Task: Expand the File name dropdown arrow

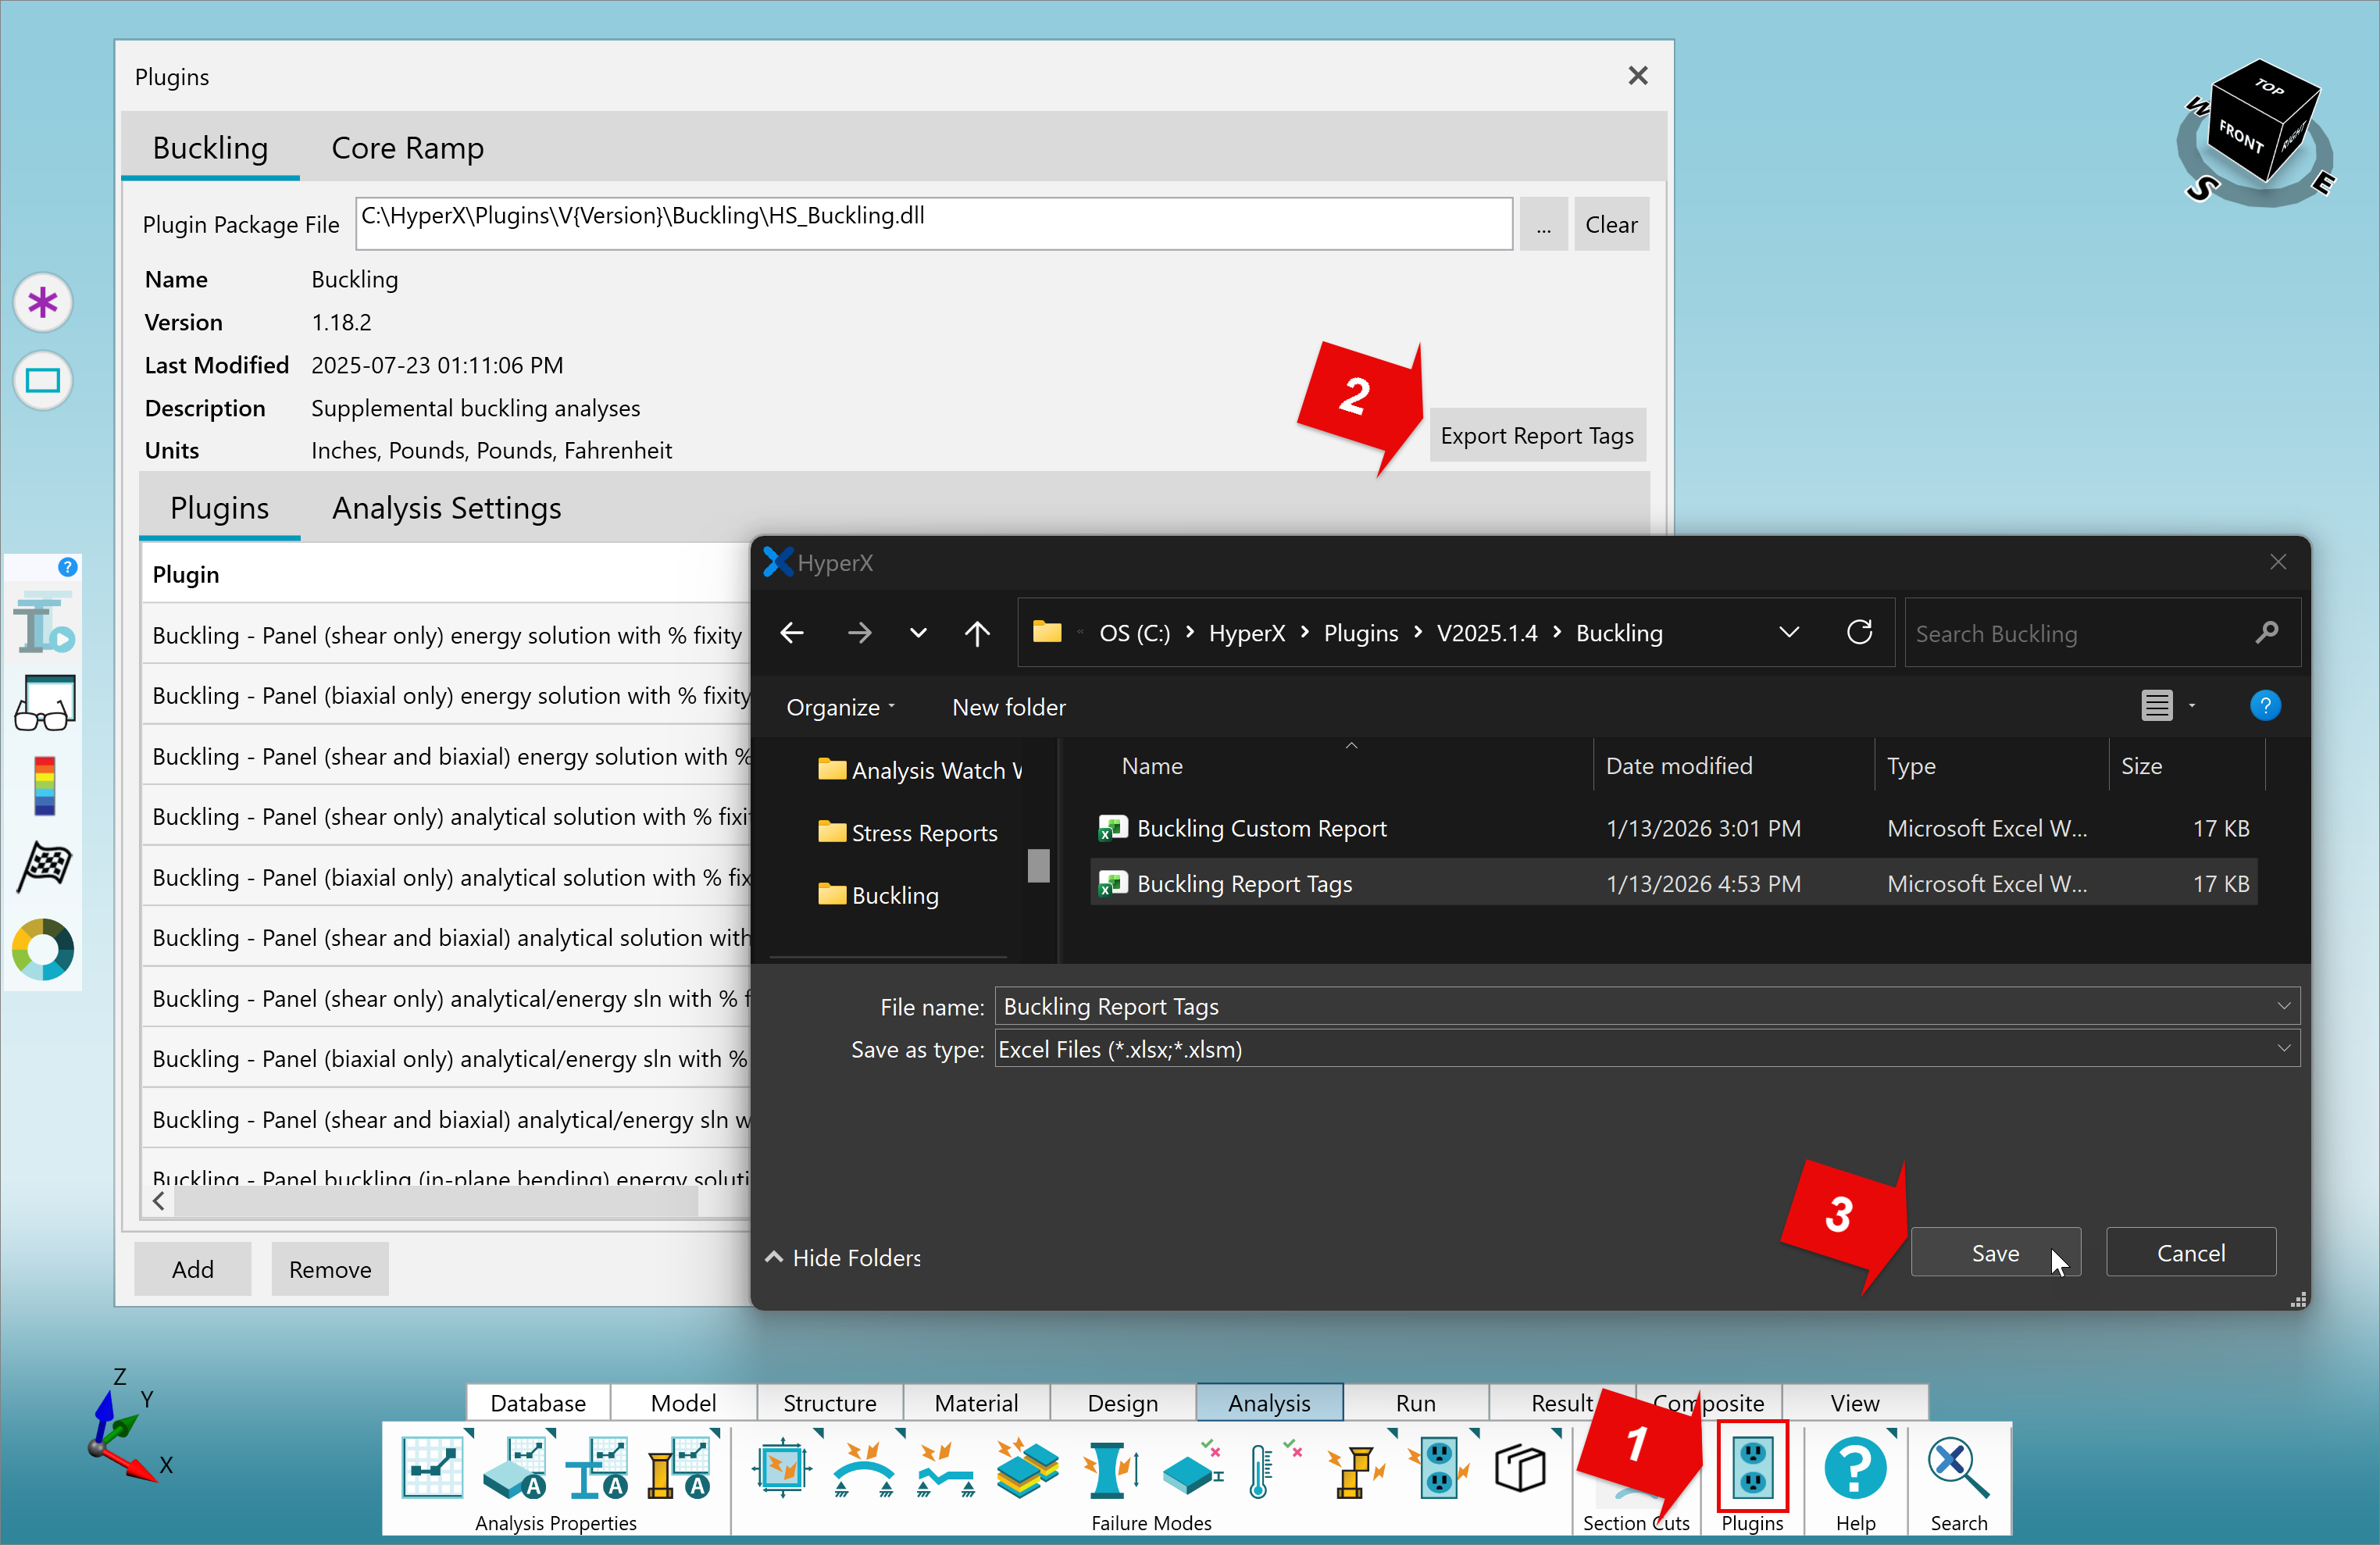Action: pos(2283,1006)
